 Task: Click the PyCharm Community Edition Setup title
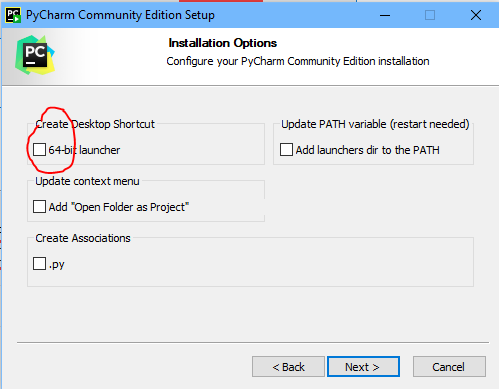coord(120,15)
